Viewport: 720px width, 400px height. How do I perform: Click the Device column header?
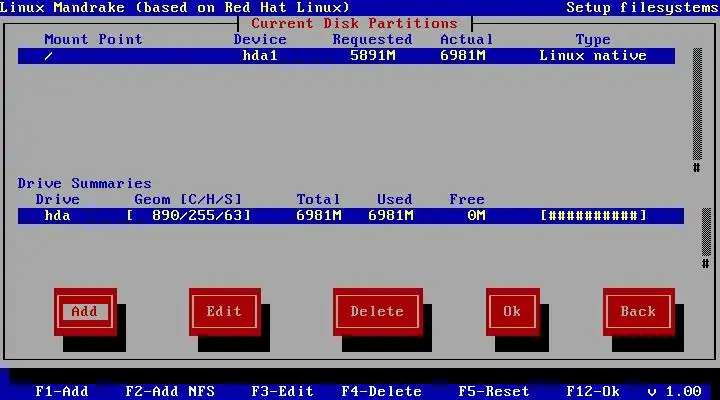260,39
